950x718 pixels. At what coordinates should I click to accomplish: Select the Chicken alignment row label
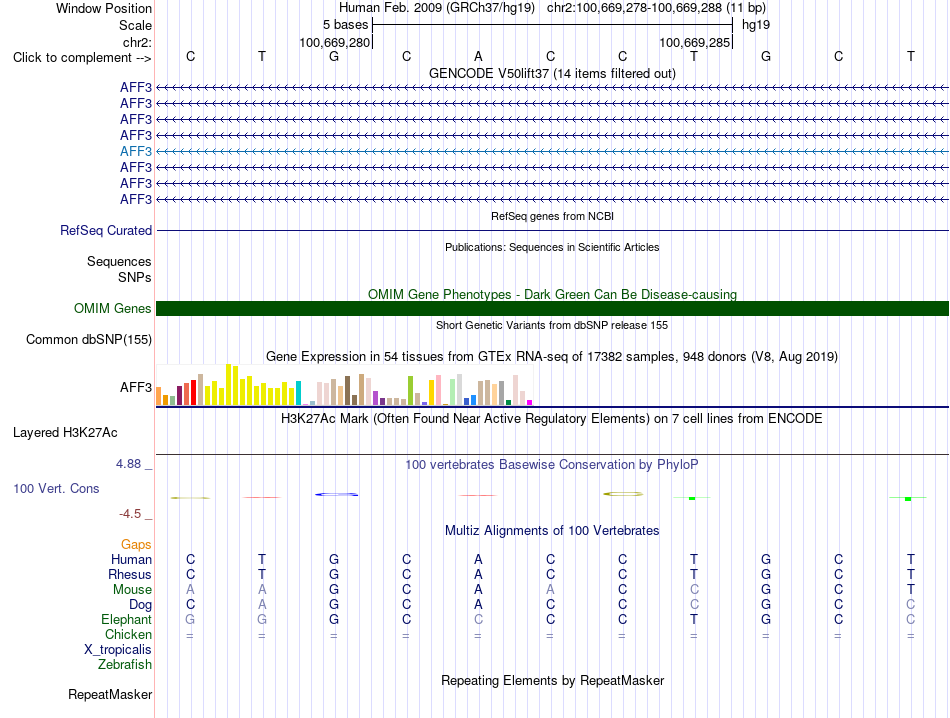point(128,634)
